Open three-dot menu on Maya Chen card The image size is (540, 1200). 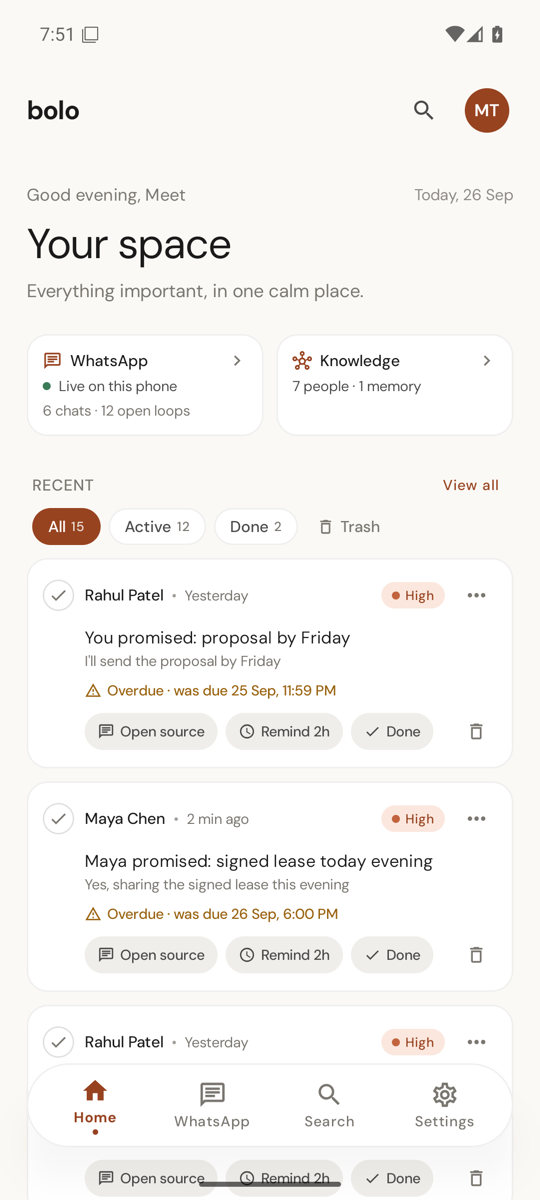point(476,819)
